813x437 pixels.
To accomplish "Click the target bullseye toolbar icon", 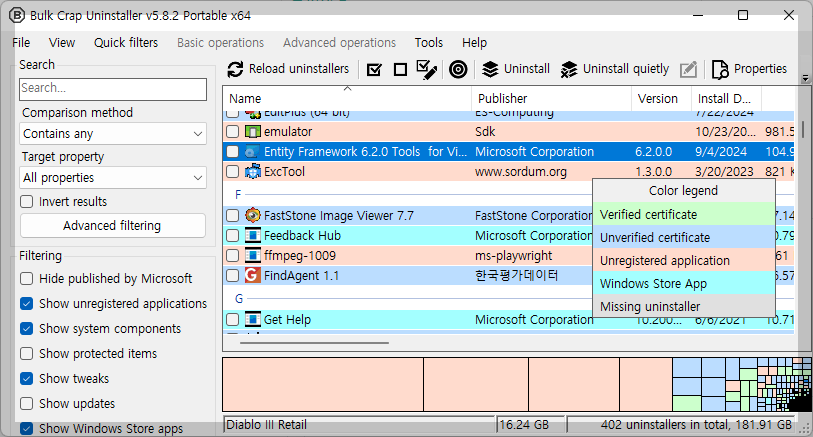I will click(458, 69).
